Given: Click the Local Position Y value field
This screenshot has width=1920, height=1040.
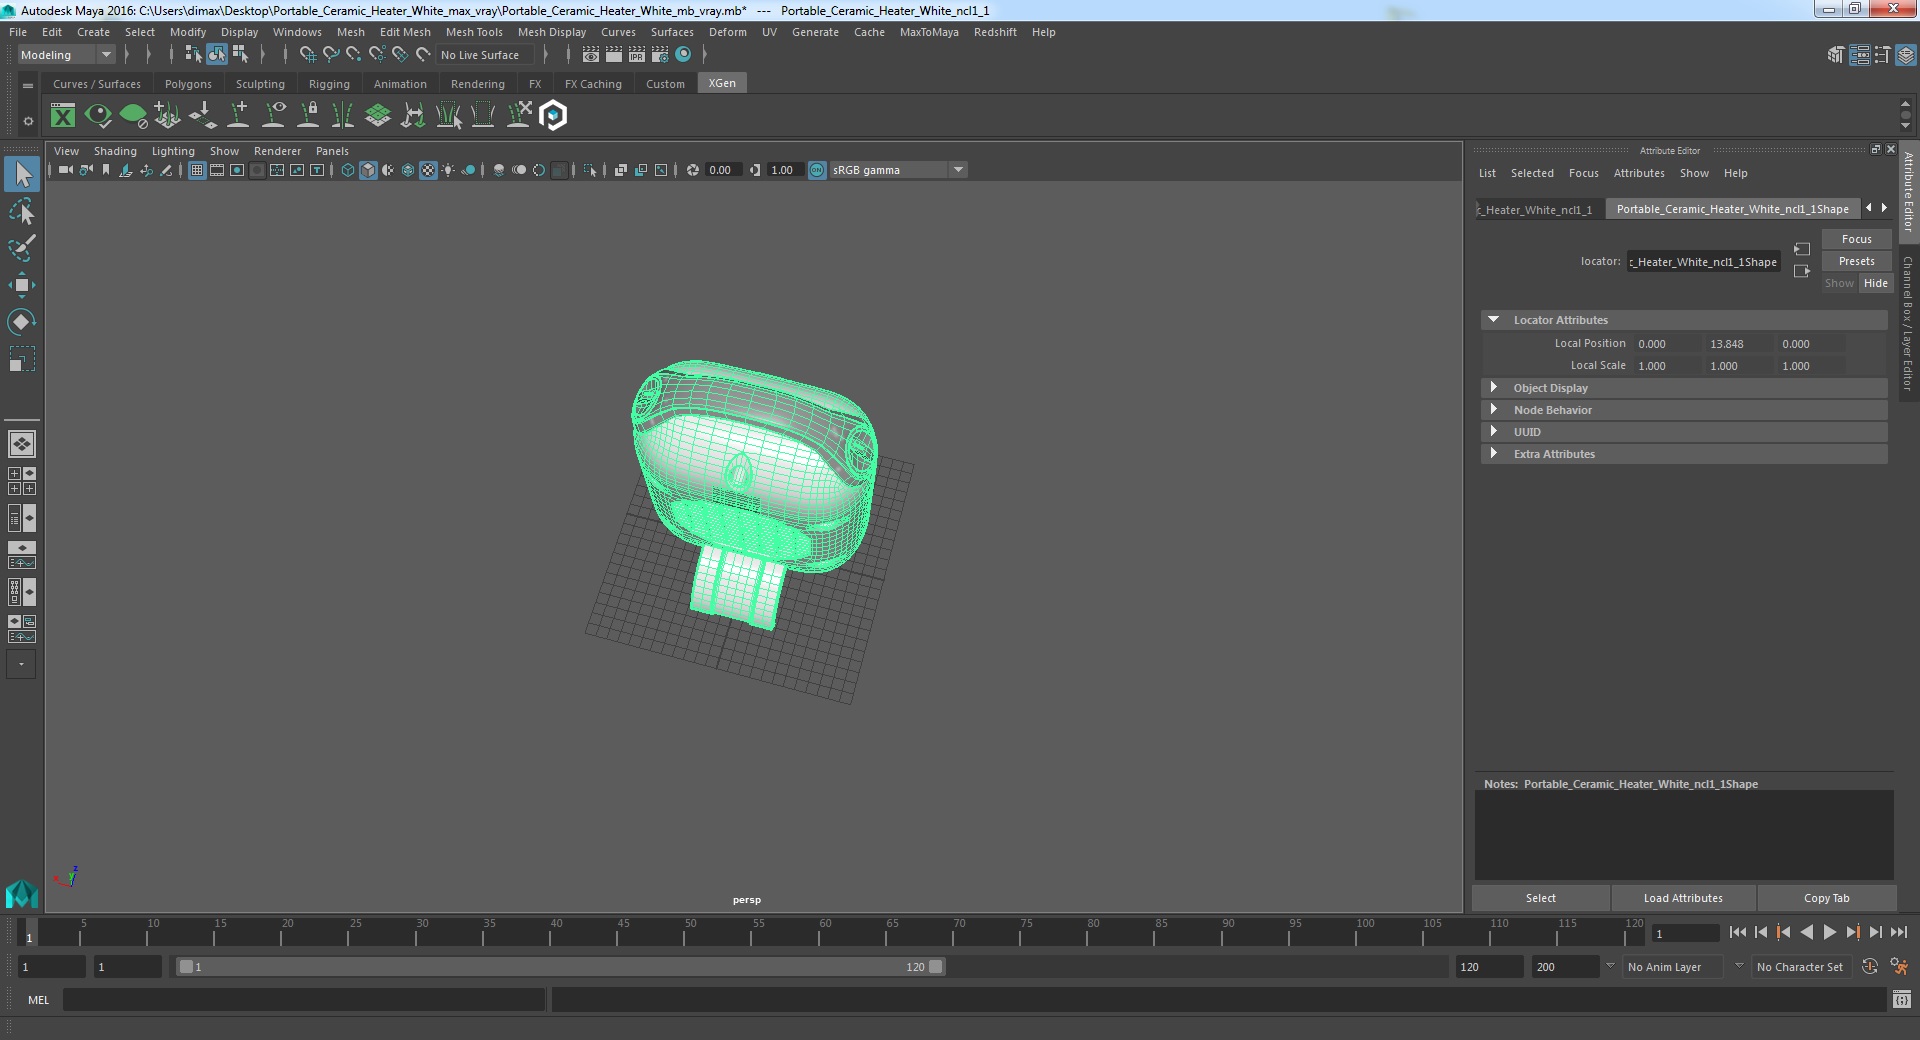Looking at the screenshot, I should 1738,344.
